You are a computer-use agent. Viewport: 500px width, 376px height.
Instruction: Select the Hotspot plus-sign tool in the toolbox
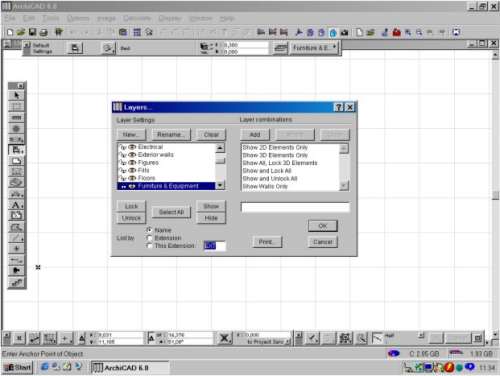[16, 249]
